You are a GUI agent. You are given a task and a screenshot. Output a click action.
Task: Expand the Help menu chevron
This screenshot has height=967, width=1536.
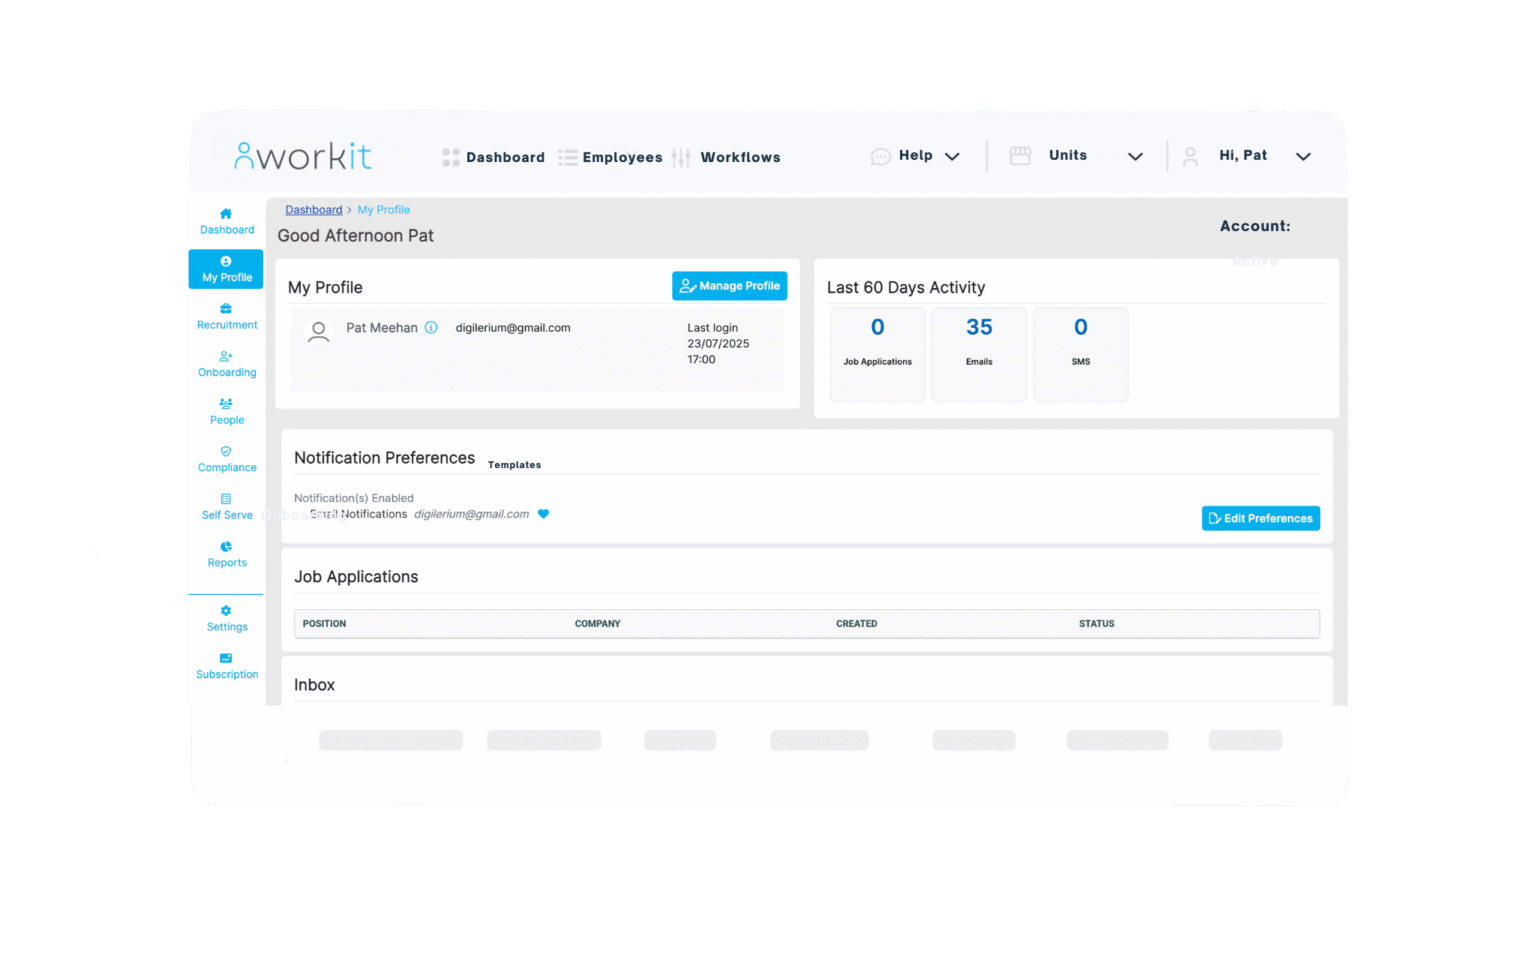(952, 156)
